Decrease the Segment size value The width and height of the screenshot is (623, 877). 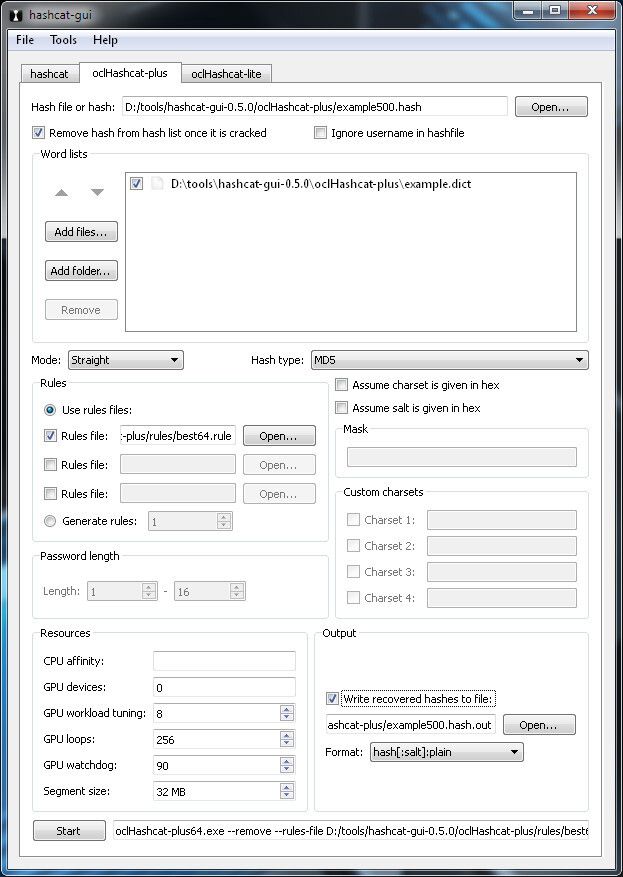(287, 796)
